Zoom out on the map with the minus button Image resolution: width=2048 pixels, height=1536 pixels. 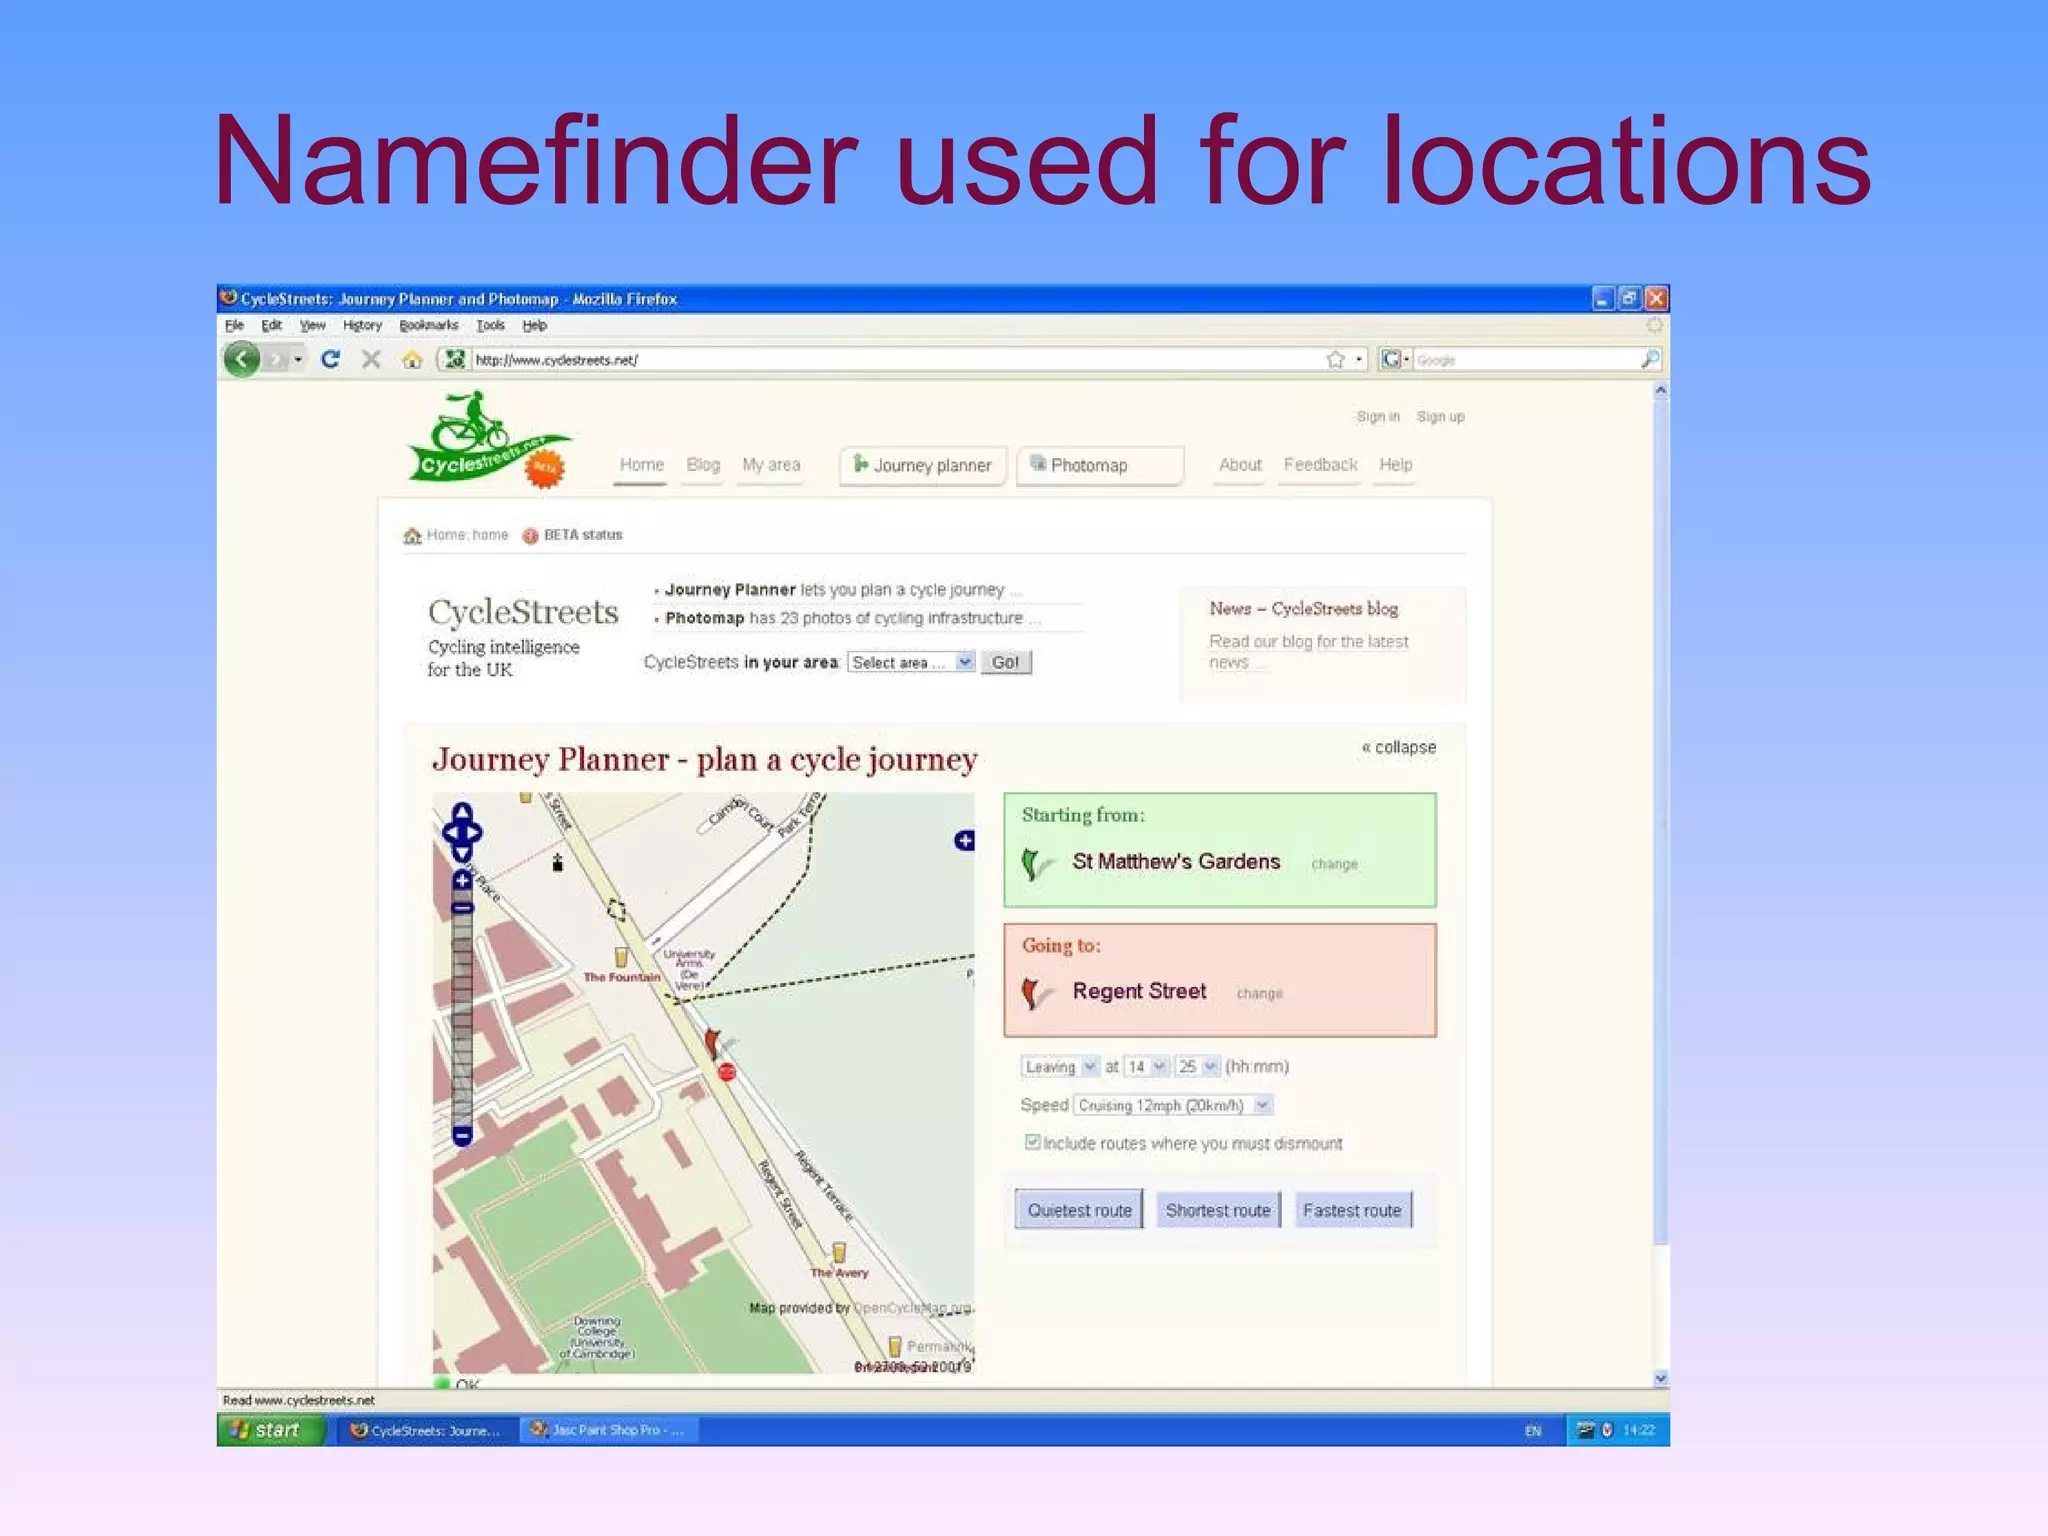(462, 1135)
